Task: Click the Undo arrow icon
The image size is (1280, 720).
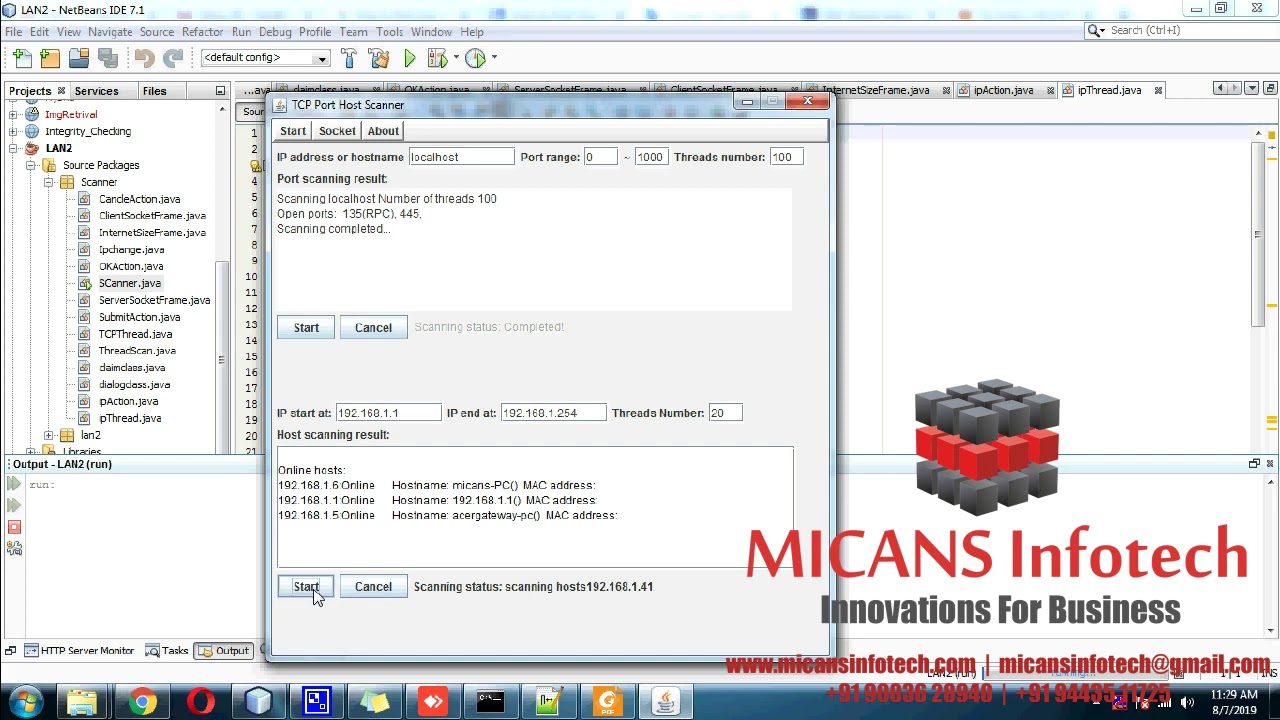Action: (x=145, y=59)
